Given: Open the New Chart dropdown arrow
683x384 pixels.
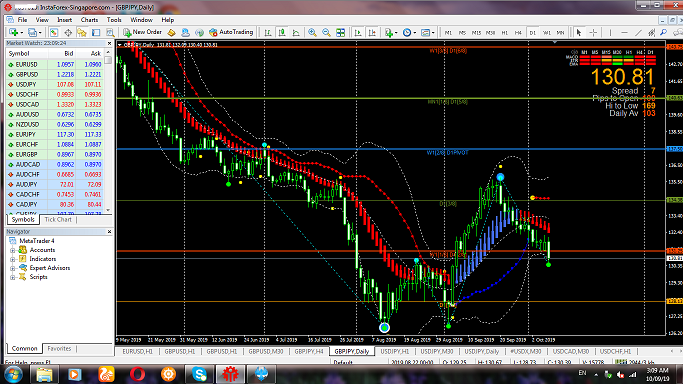Looking at the screenshot, I should (x=21, y=33).
